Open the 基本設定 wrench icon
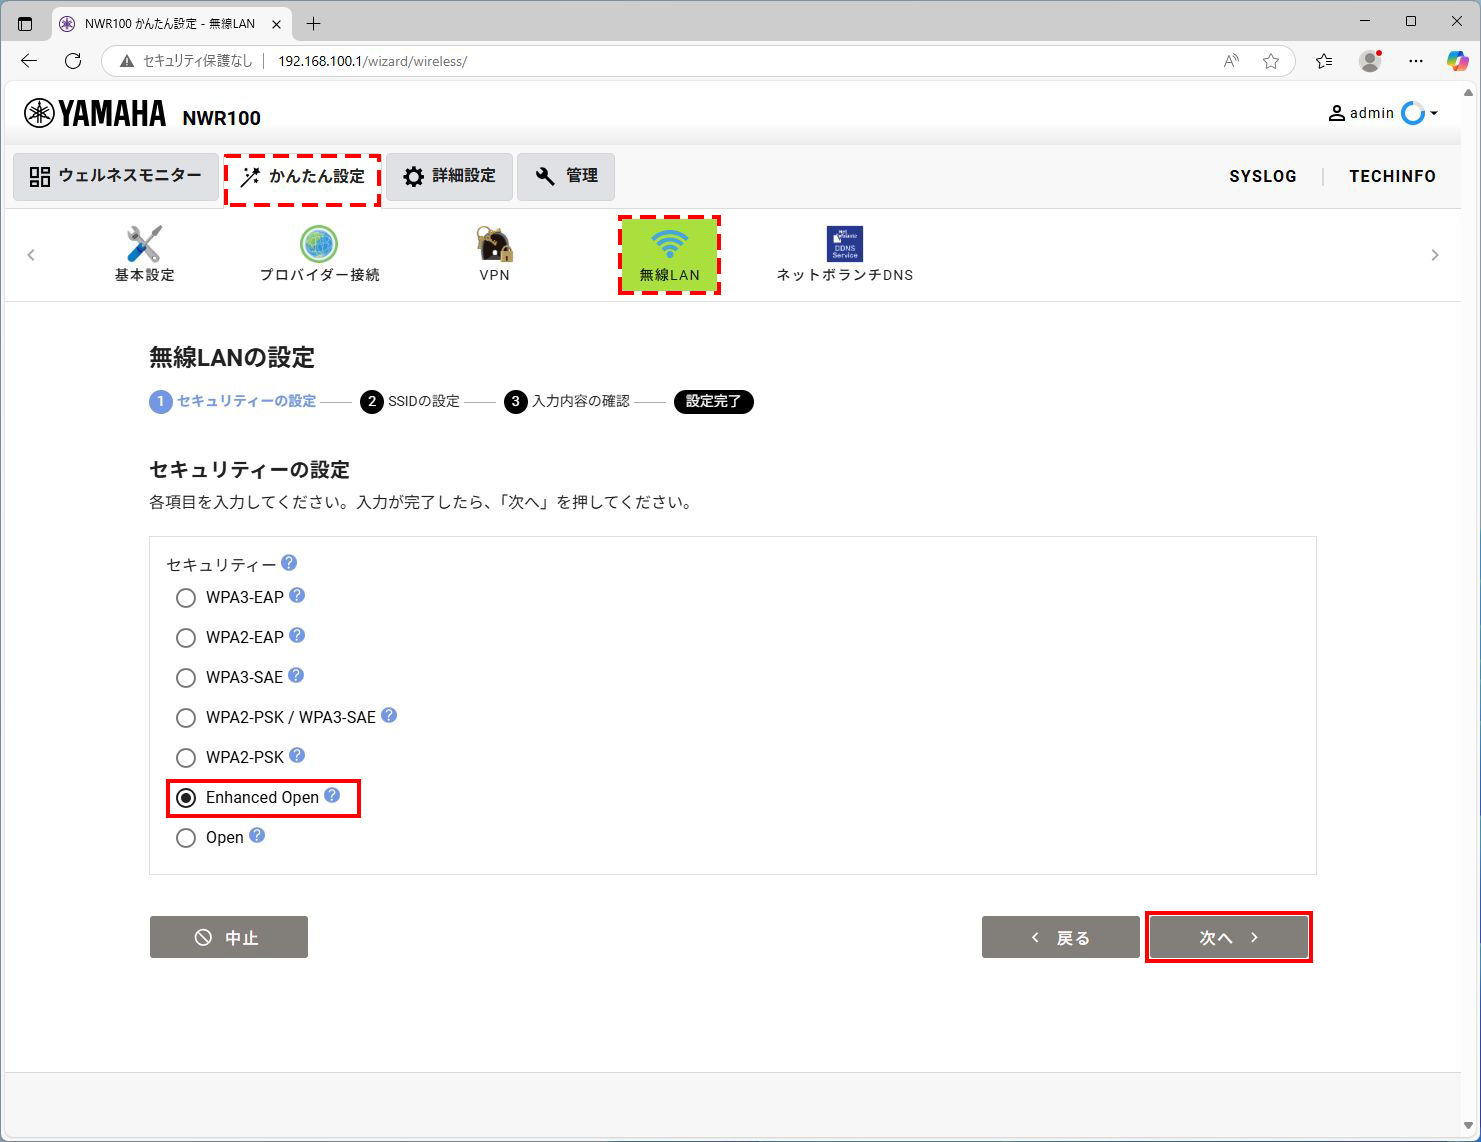The width and height of the screenshot is (1481, 1142). coord(144,244)
